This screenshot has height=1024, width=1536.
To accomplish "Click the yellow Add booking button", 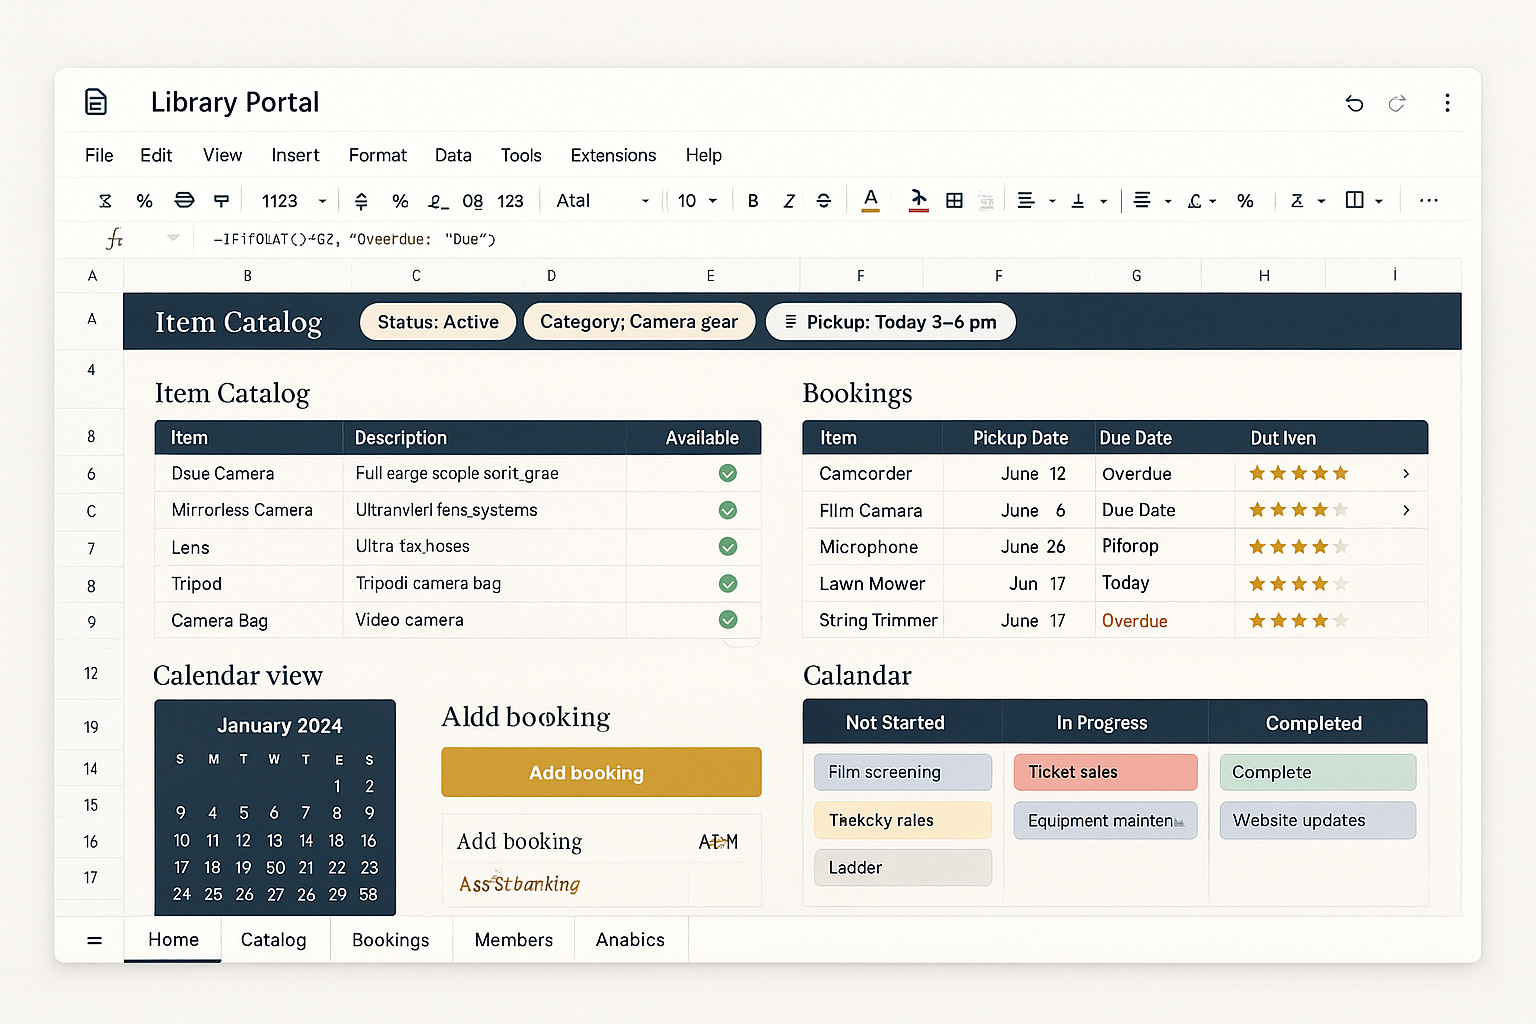I will [601, 772].
